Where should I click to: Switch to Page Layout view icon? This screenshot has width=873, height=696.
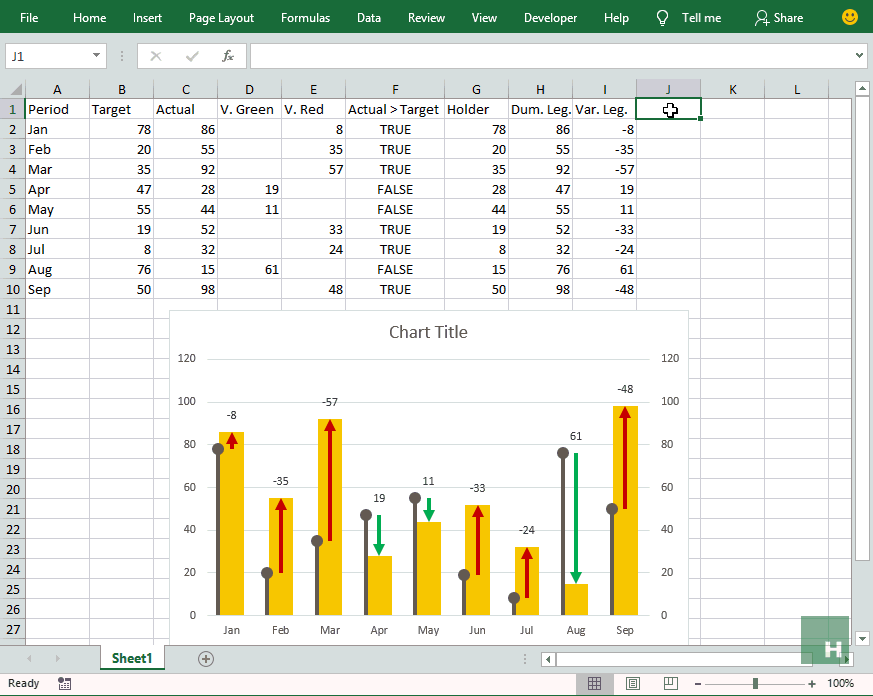coord(632,684)
